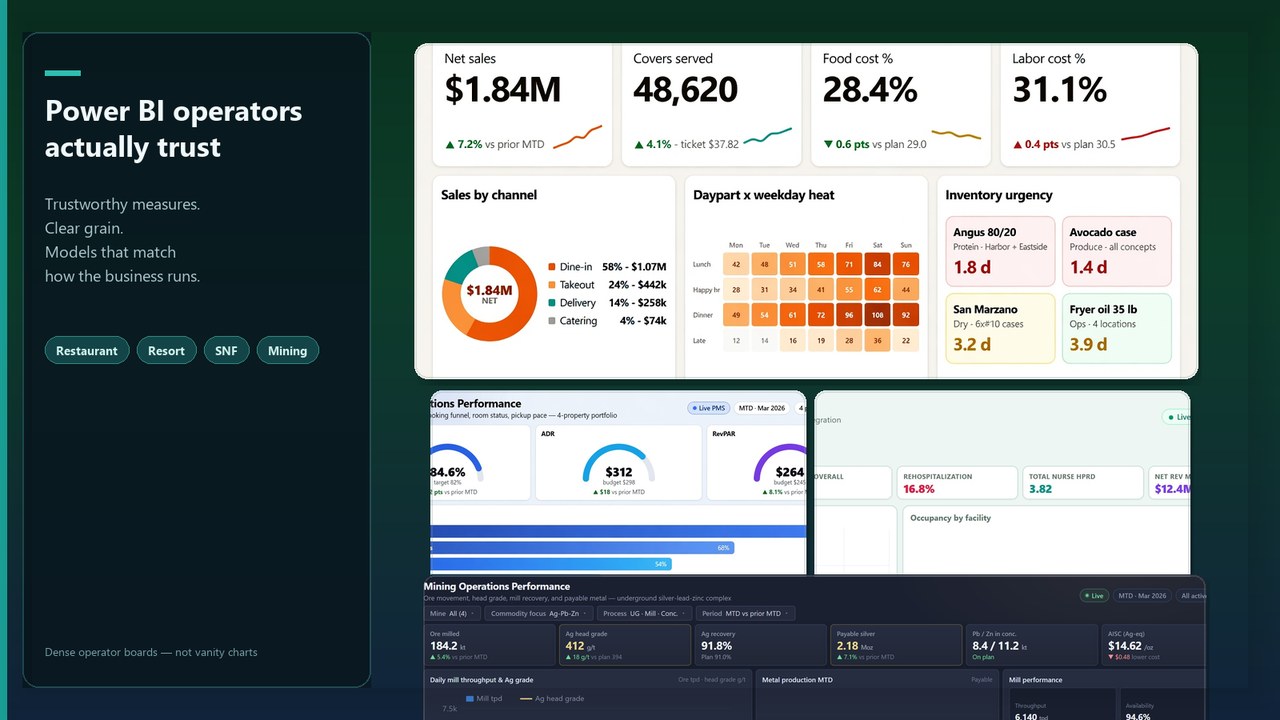Open the Mine All (4) dropdown
This screenshot has height=720, width=1280.
453,613
